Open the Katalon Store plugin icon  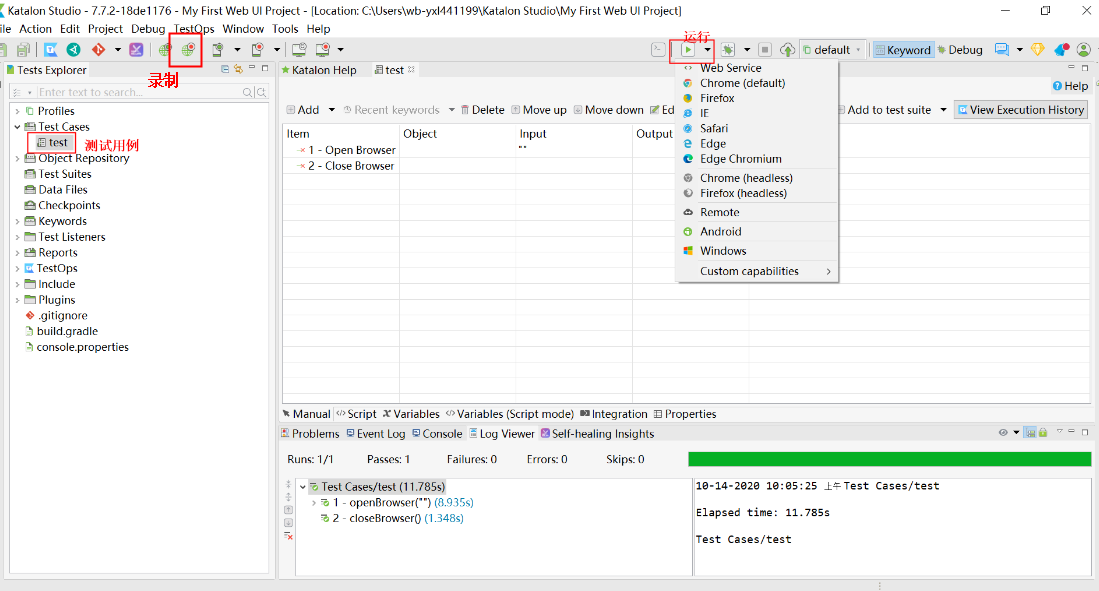pyautogui.click(x=74, y=50)
